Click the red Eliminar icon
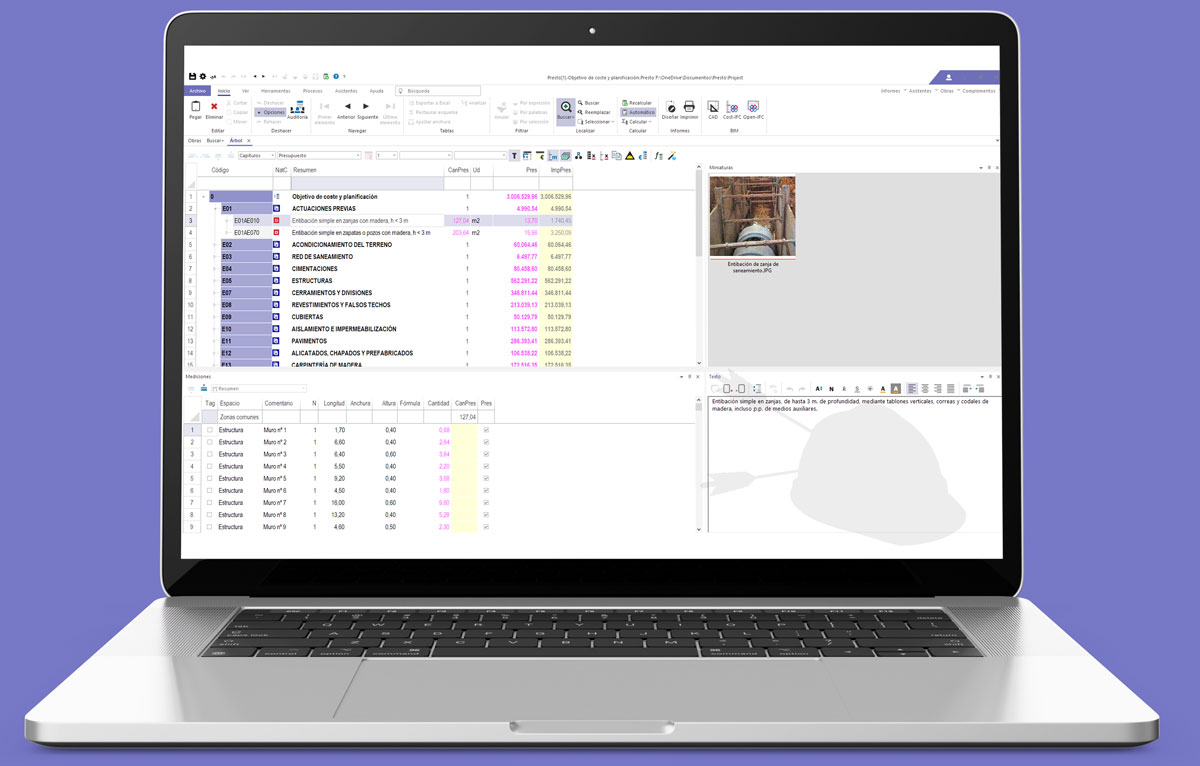Image resolution: width=1200 pixels, height=766 pixels. point(214,107)
